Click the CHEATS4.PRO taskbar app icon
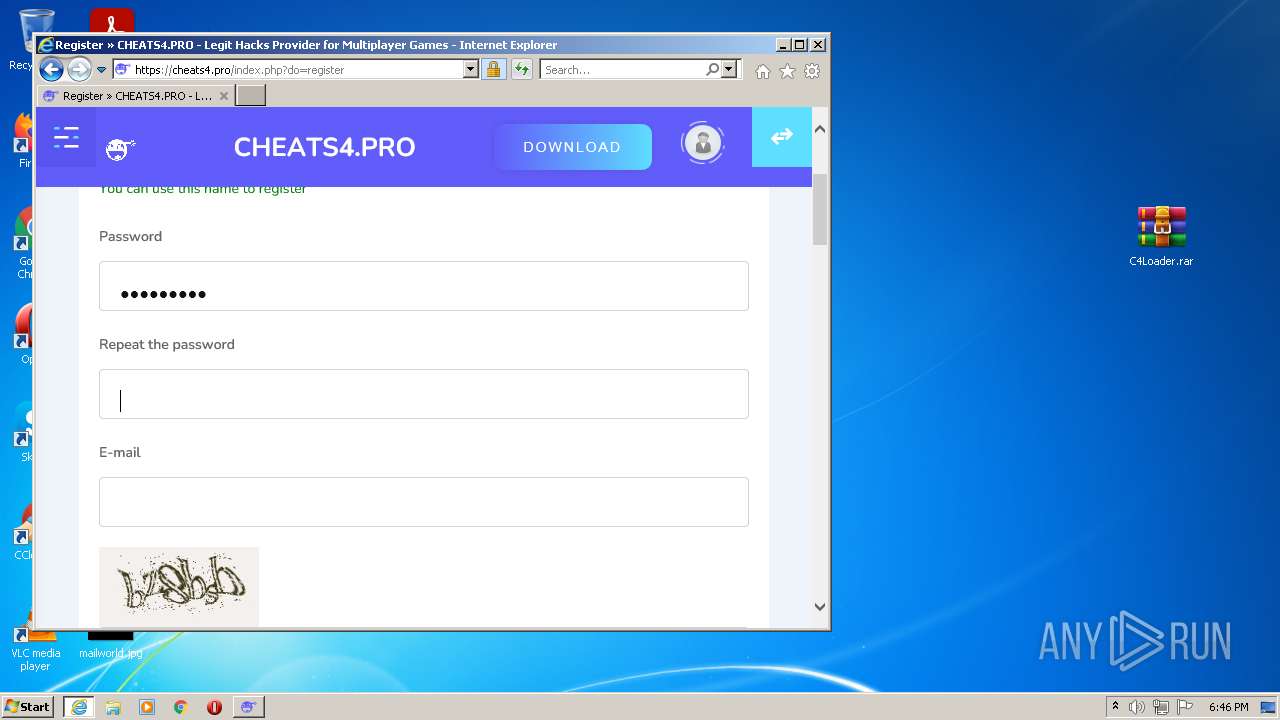1280x720 pixels. tap(248, 707)
